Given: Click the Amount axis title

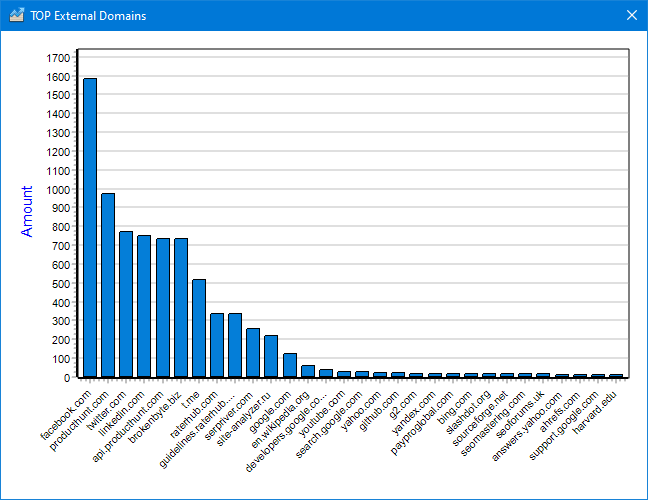Looking at the screenshot, I should point(27,211).
